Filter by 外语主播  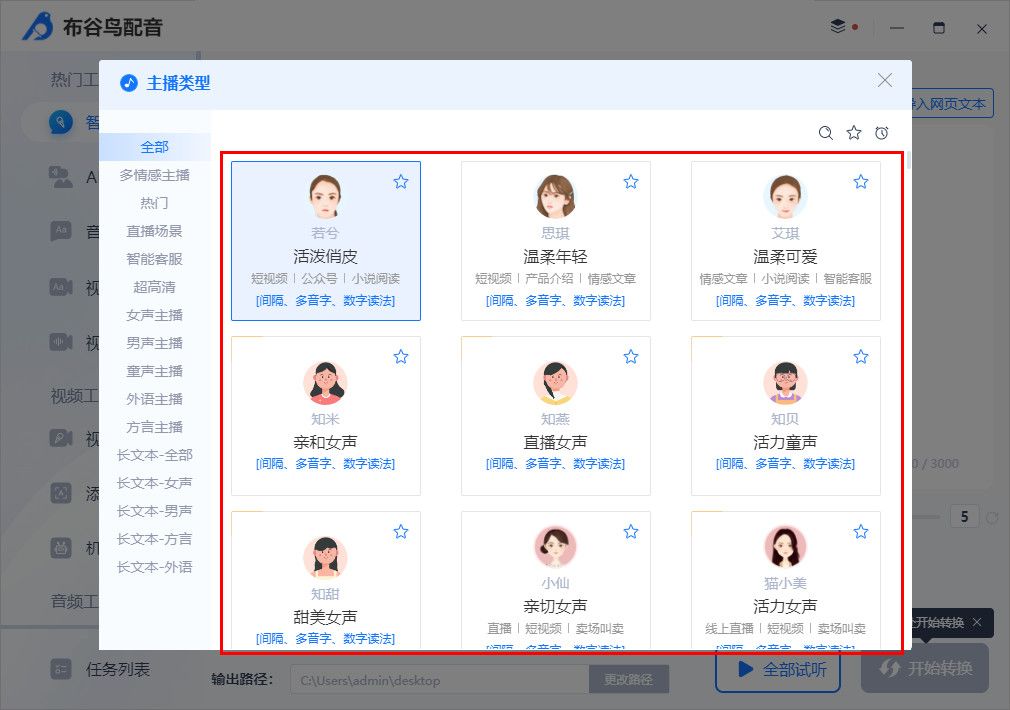155,399
